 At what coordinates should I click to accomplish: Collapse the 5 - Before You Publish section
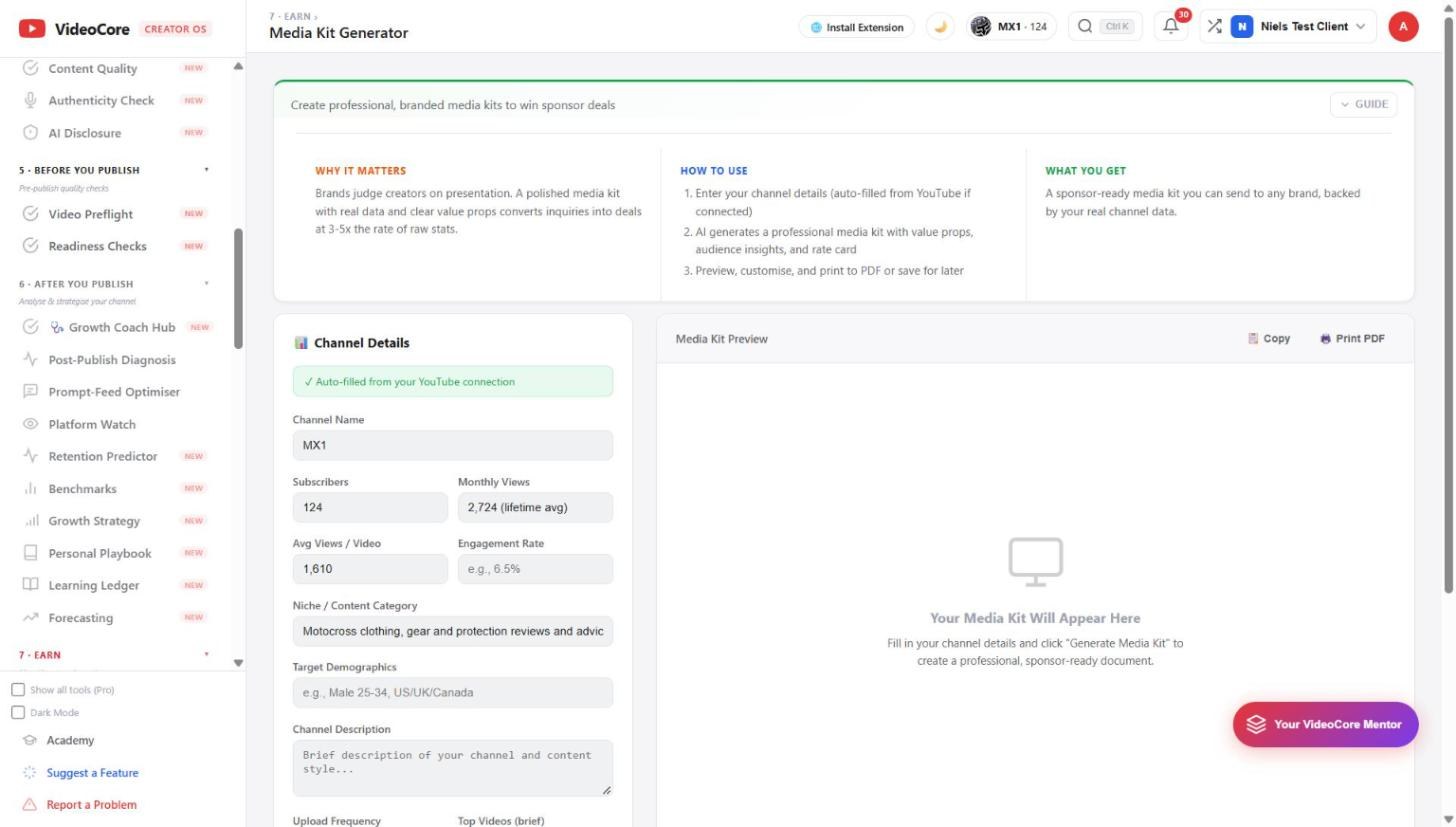click(207, 170)
